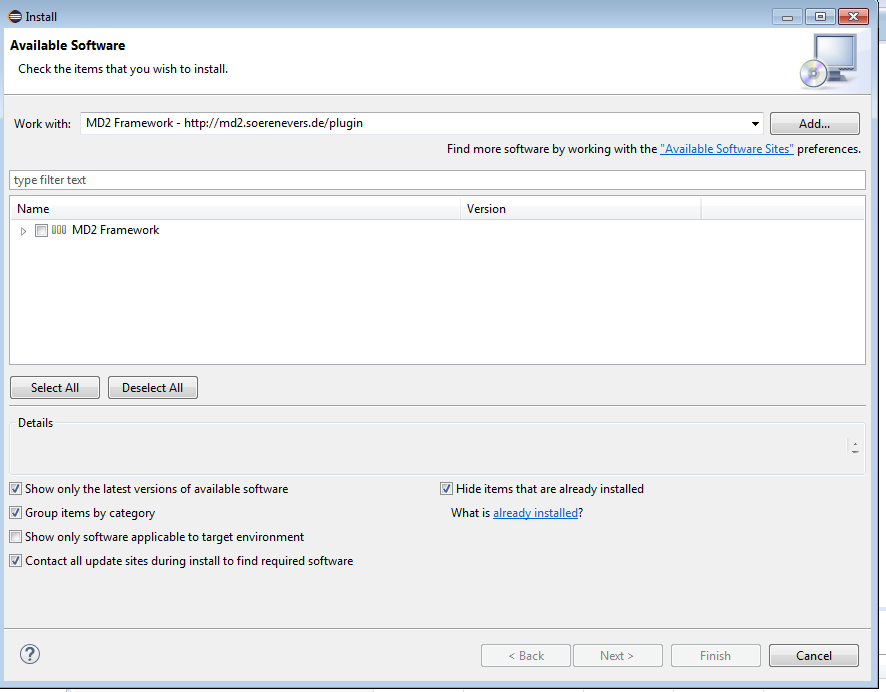Check the MD2 Framework checkbox
The image size is (886, 692).
point(40,230)
